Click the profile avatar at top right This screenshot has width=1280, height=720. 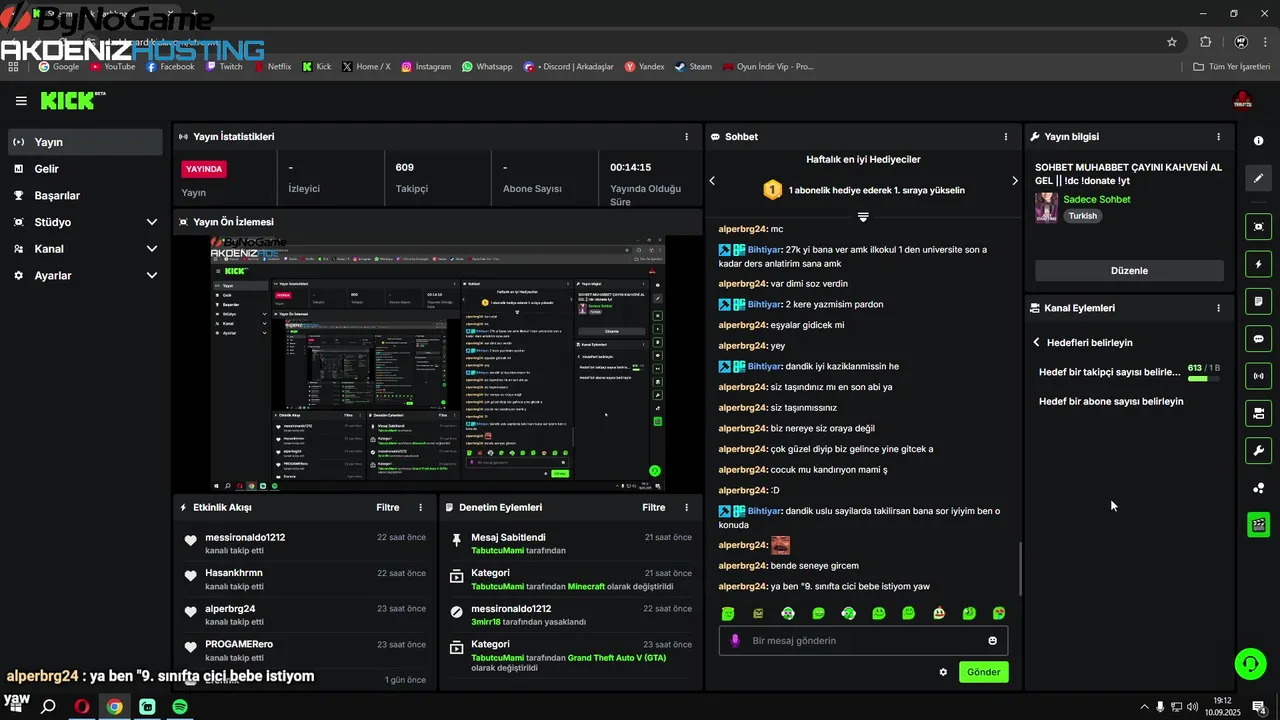1242,100
